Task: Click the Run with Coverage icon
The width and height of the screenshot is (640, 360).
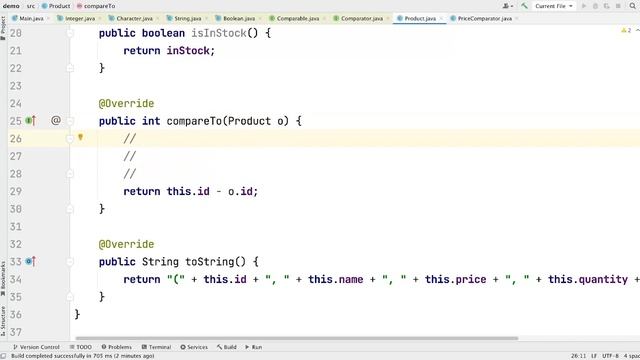Action: point(607,6)
